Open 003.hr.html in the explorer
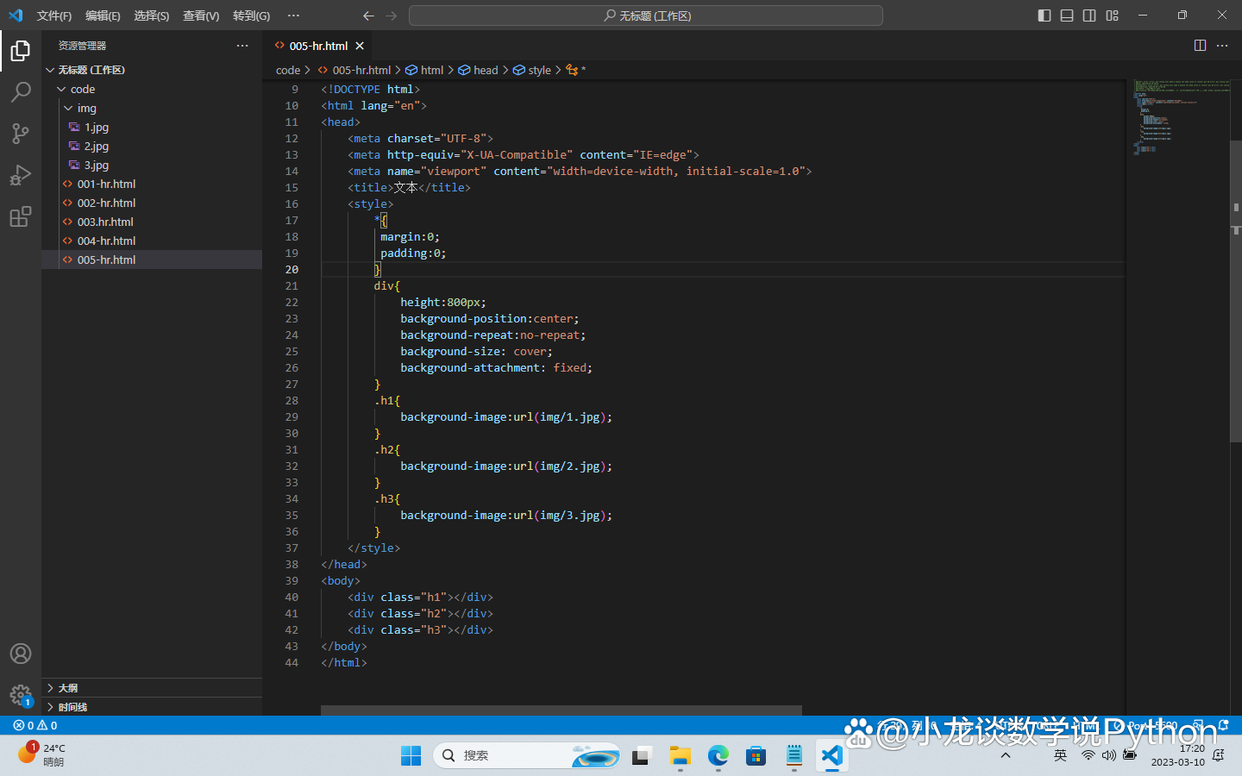The height and width of the screenshot is (776, 1242). [x=105, y=222]
